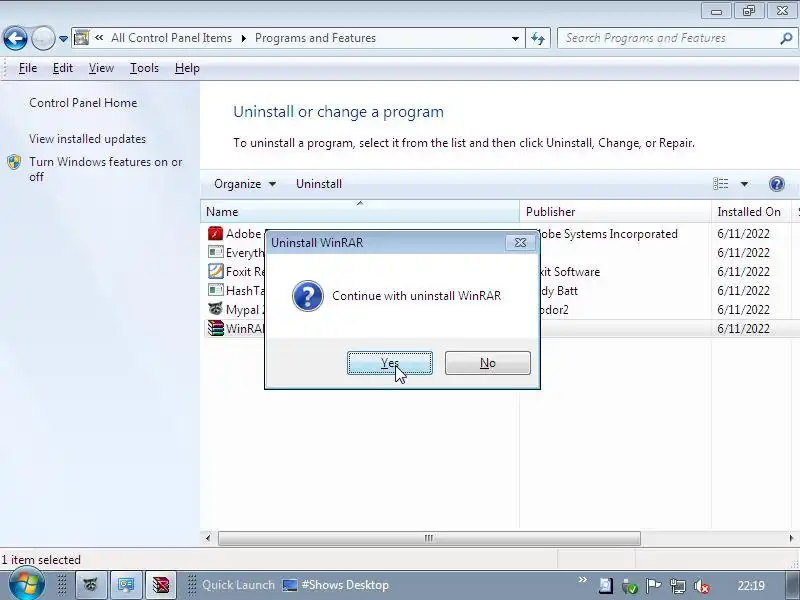Select the Mypal raccoon icon in list

click(x=215, y=309)
